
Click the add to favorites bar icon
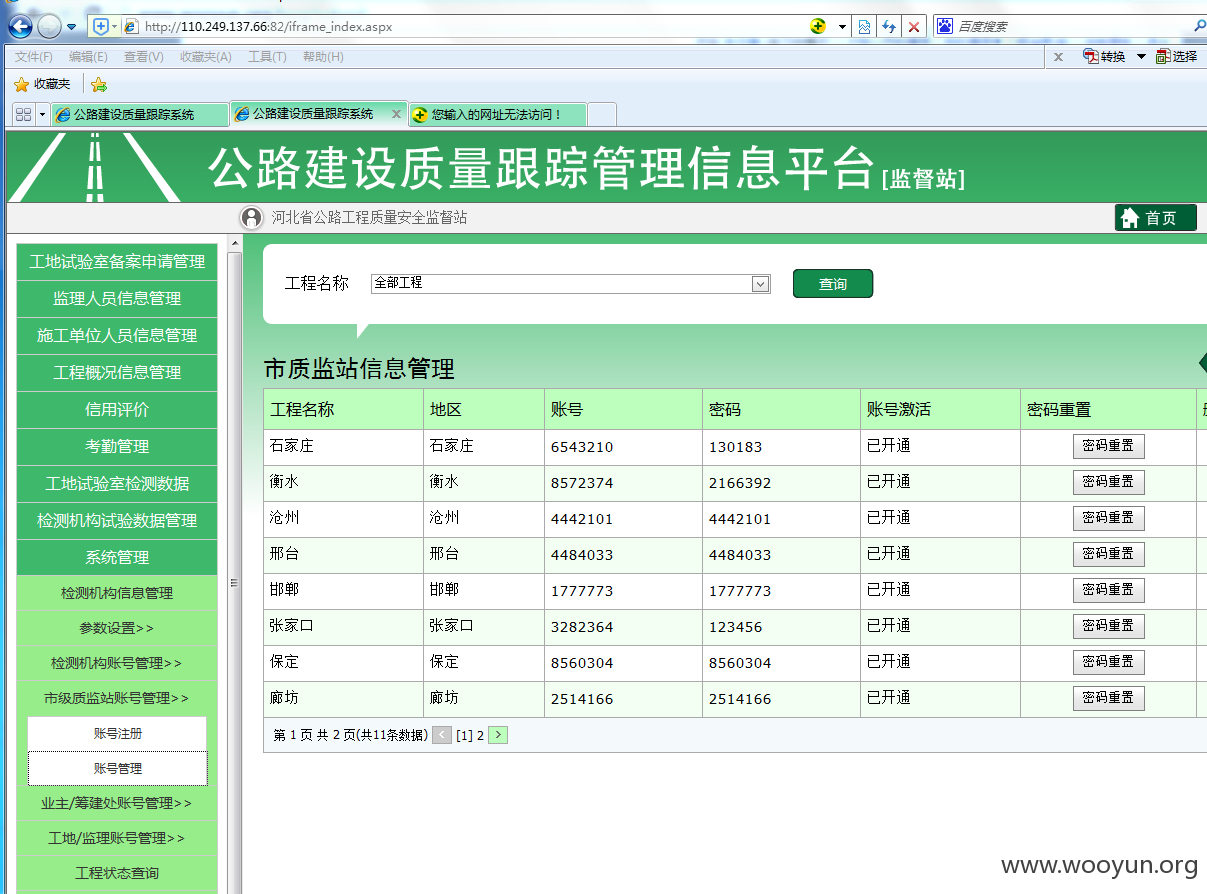click(98, 85)
